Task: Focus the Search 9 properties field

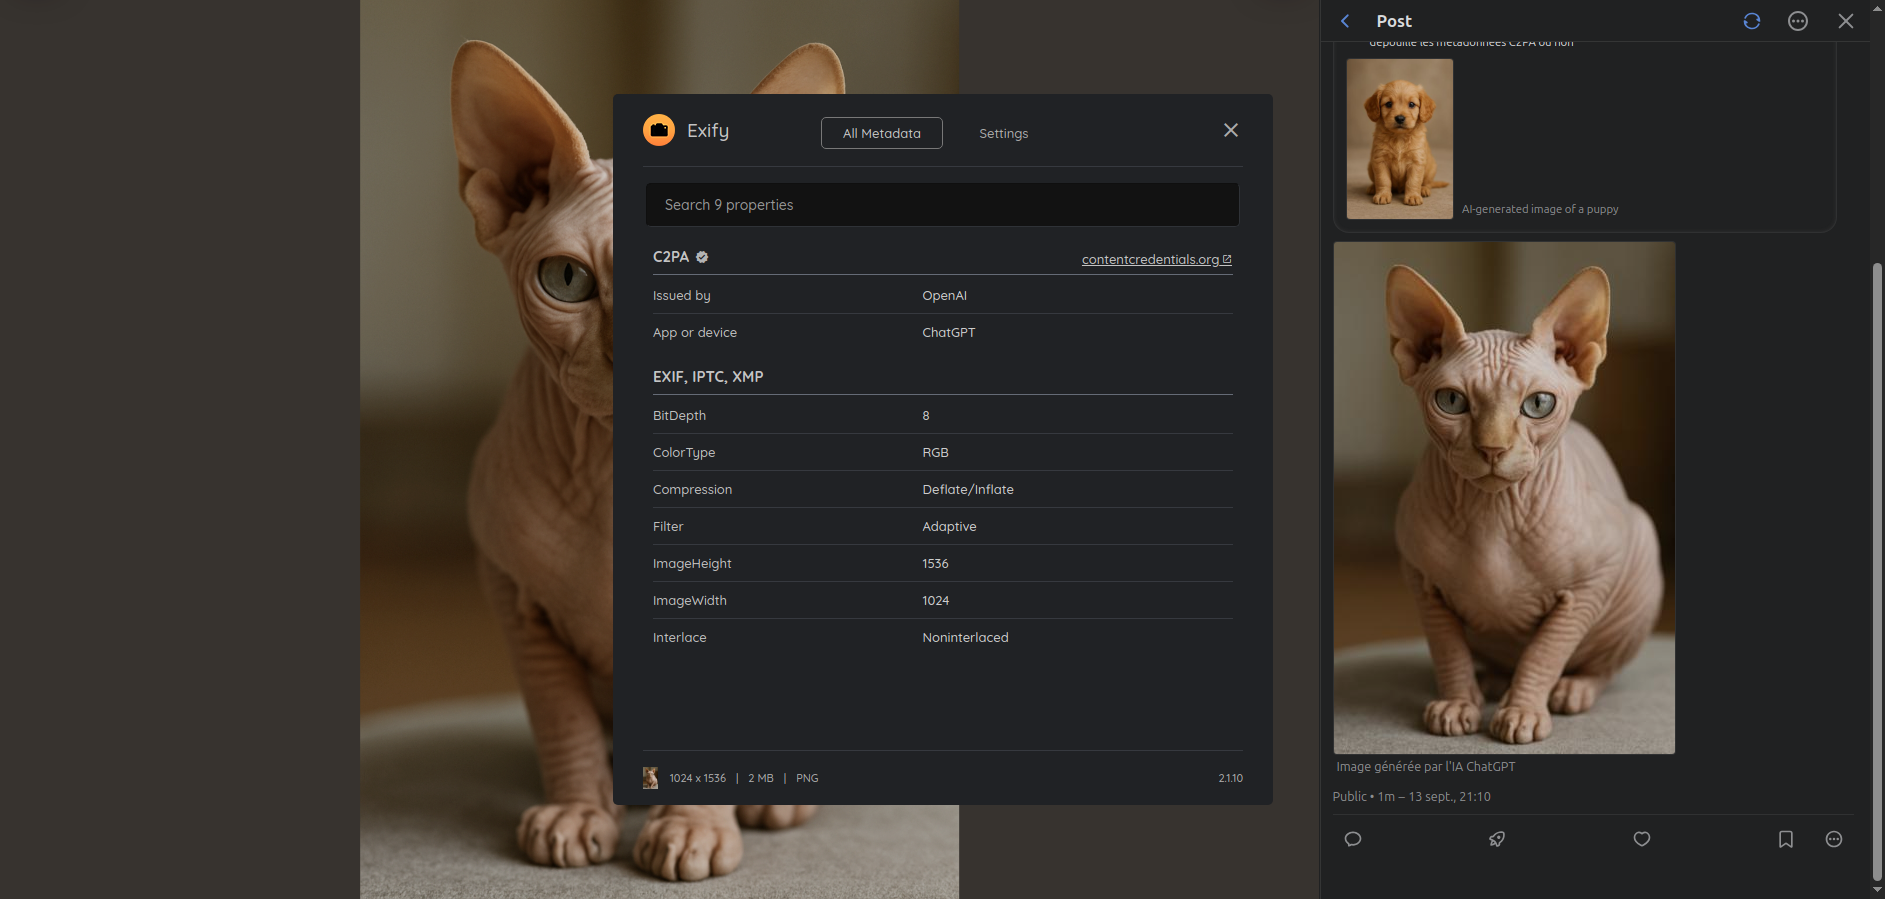Action: (942, 204)
